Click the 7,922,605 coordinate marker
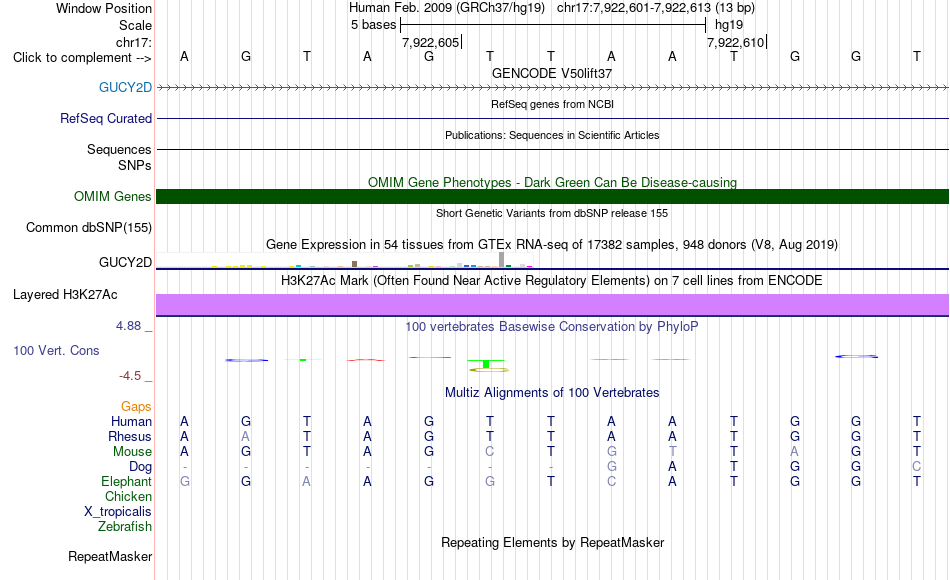Viewport: 950px width, 580px height. pyautogui.click(x=431, y=42)
